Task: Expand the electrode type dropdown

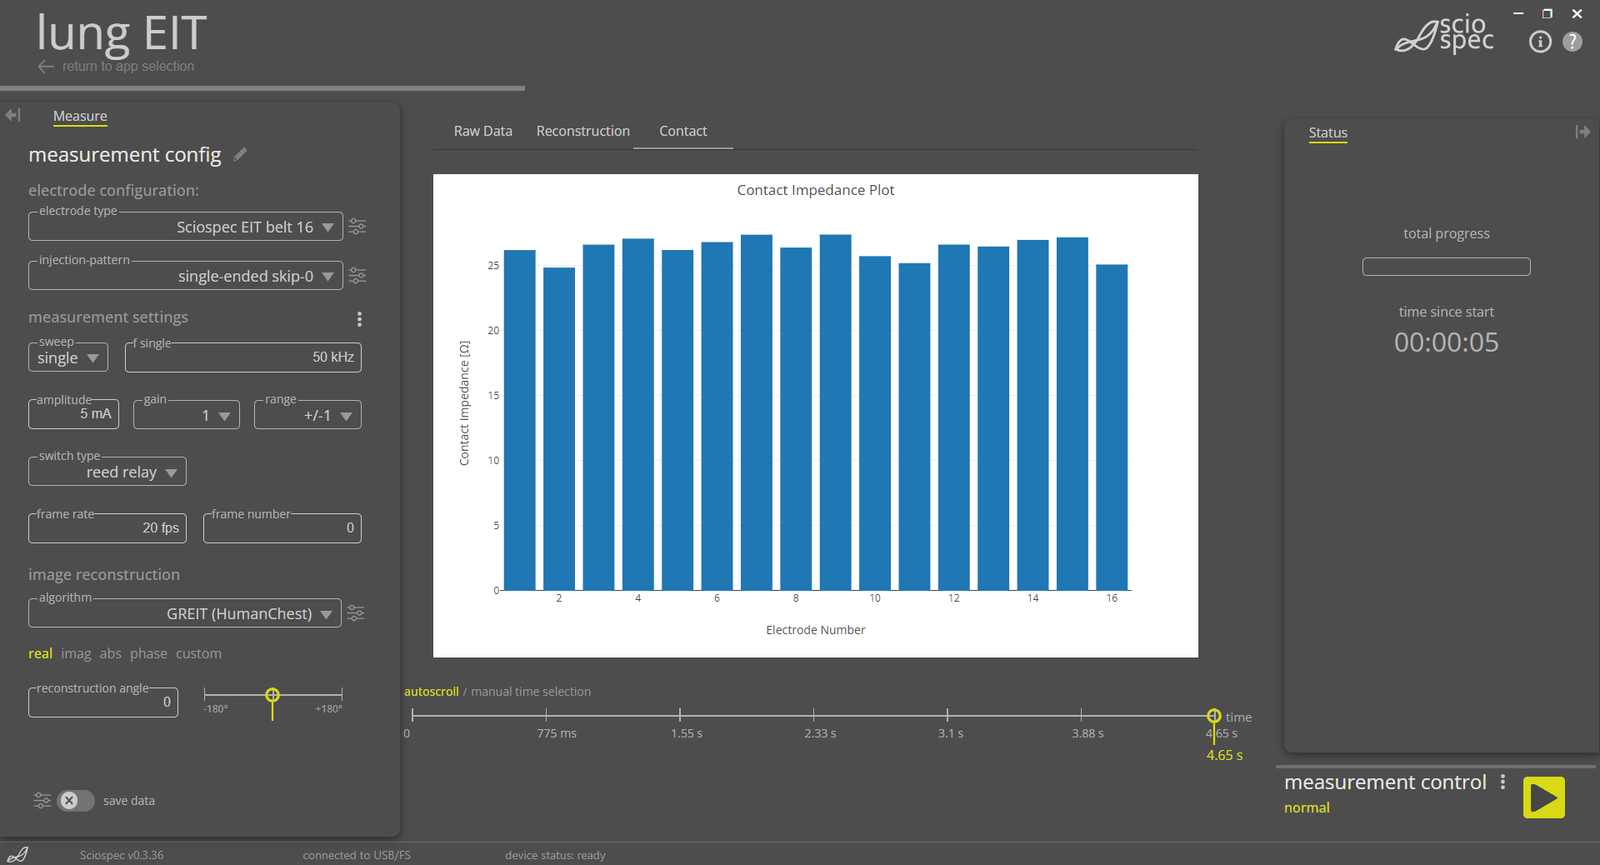Action: (327, 228)
